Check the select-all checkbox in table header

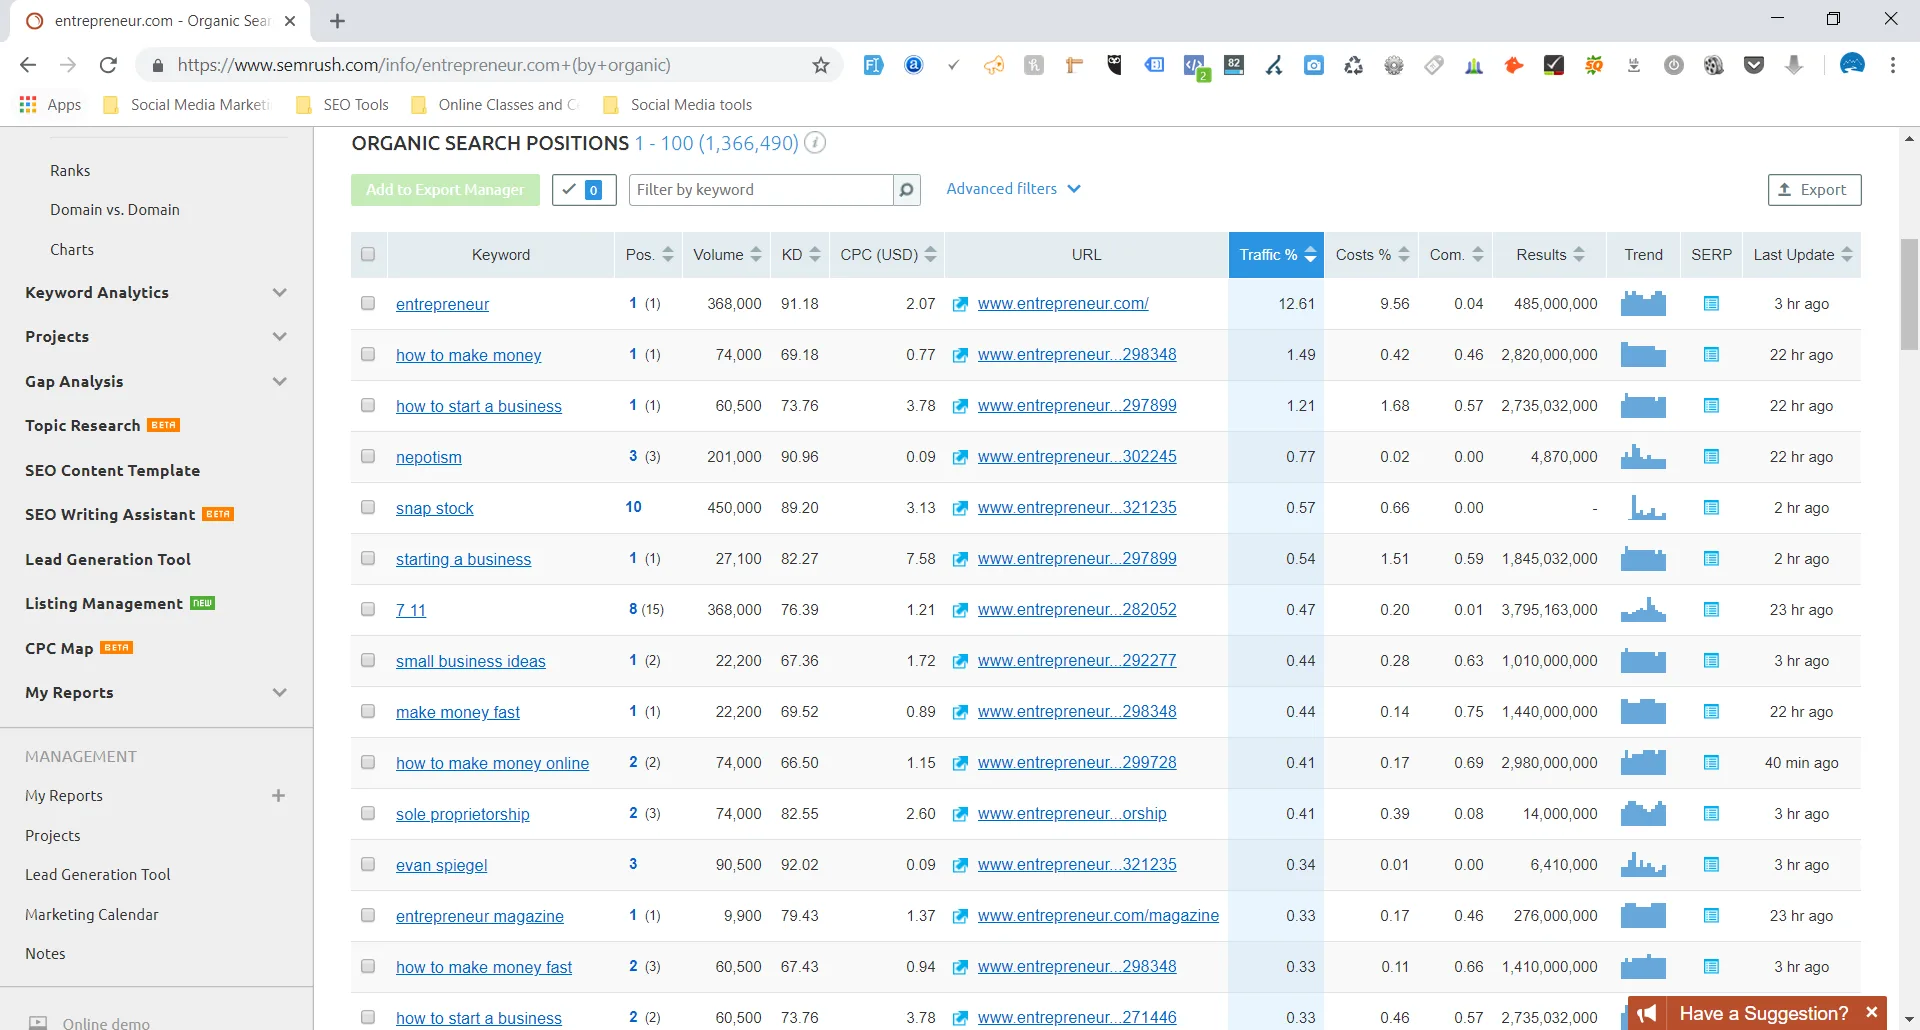368,254
